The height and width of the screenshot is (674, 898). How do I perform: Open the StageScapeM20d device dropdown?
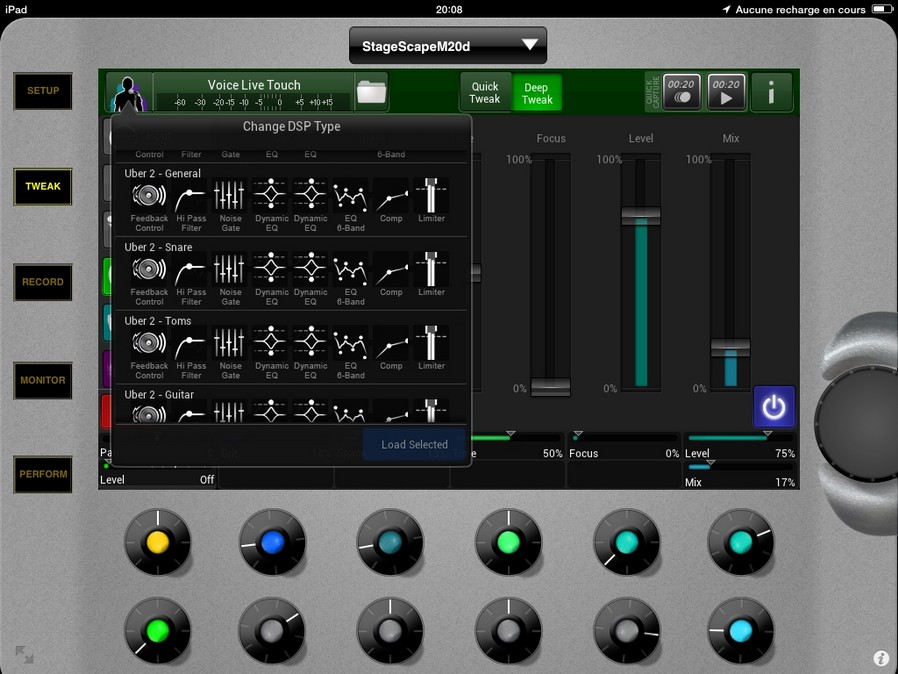448,46
